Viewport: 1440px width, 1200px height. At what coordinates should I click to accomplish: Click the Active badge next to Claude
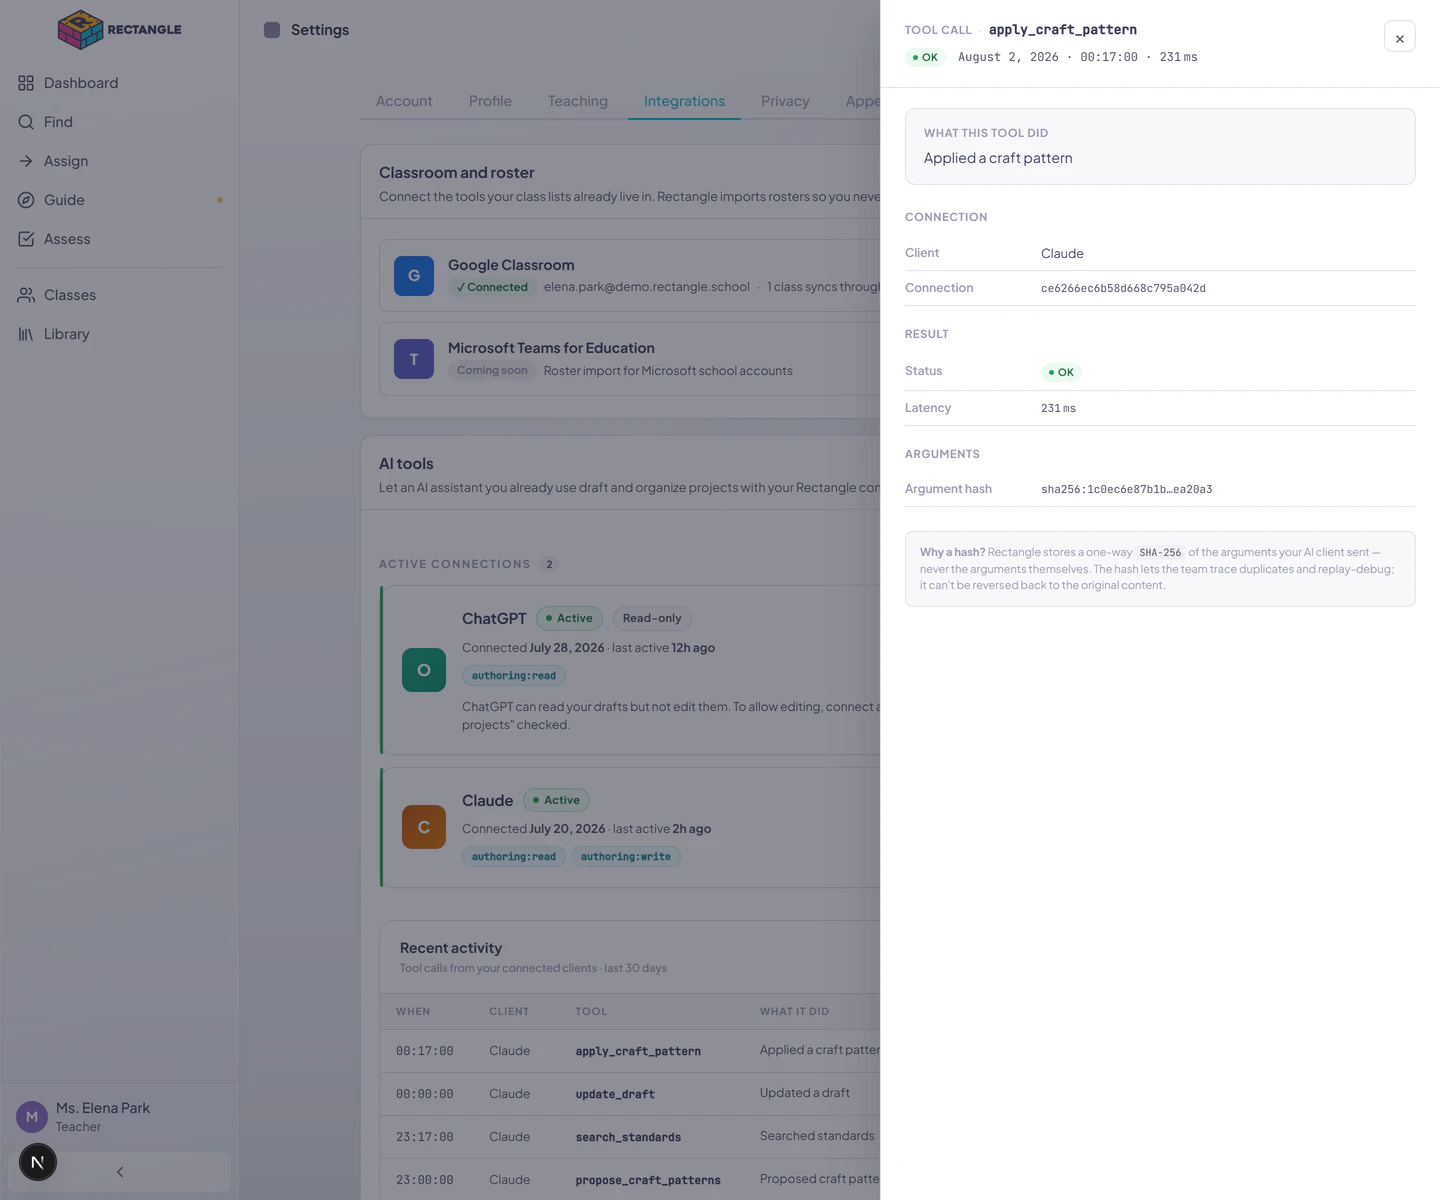tap(556, 800)
